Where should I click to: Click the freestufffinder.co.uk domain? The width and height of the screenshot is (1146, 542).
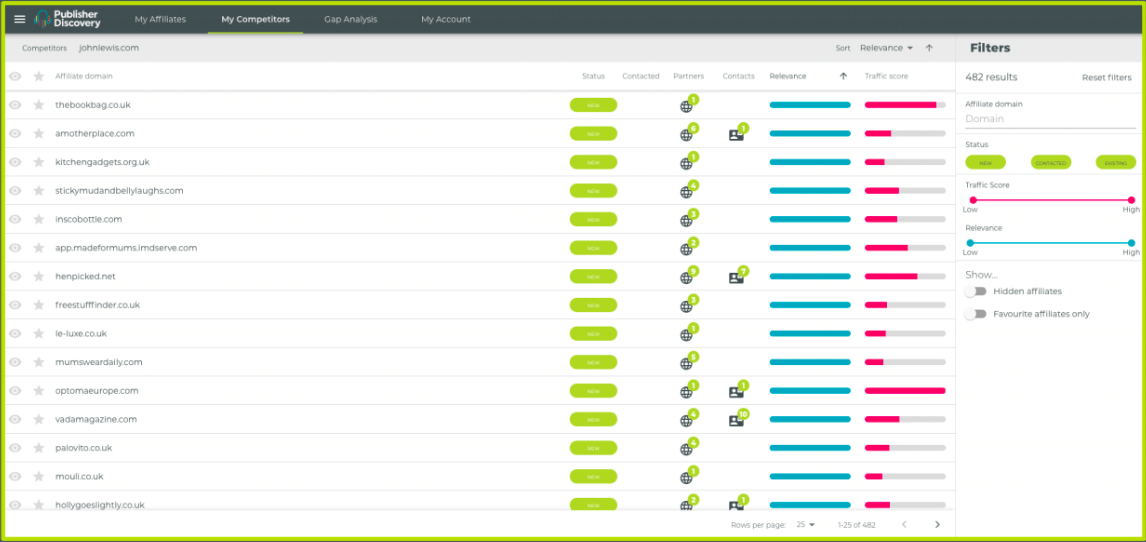[x=98, y=305]
